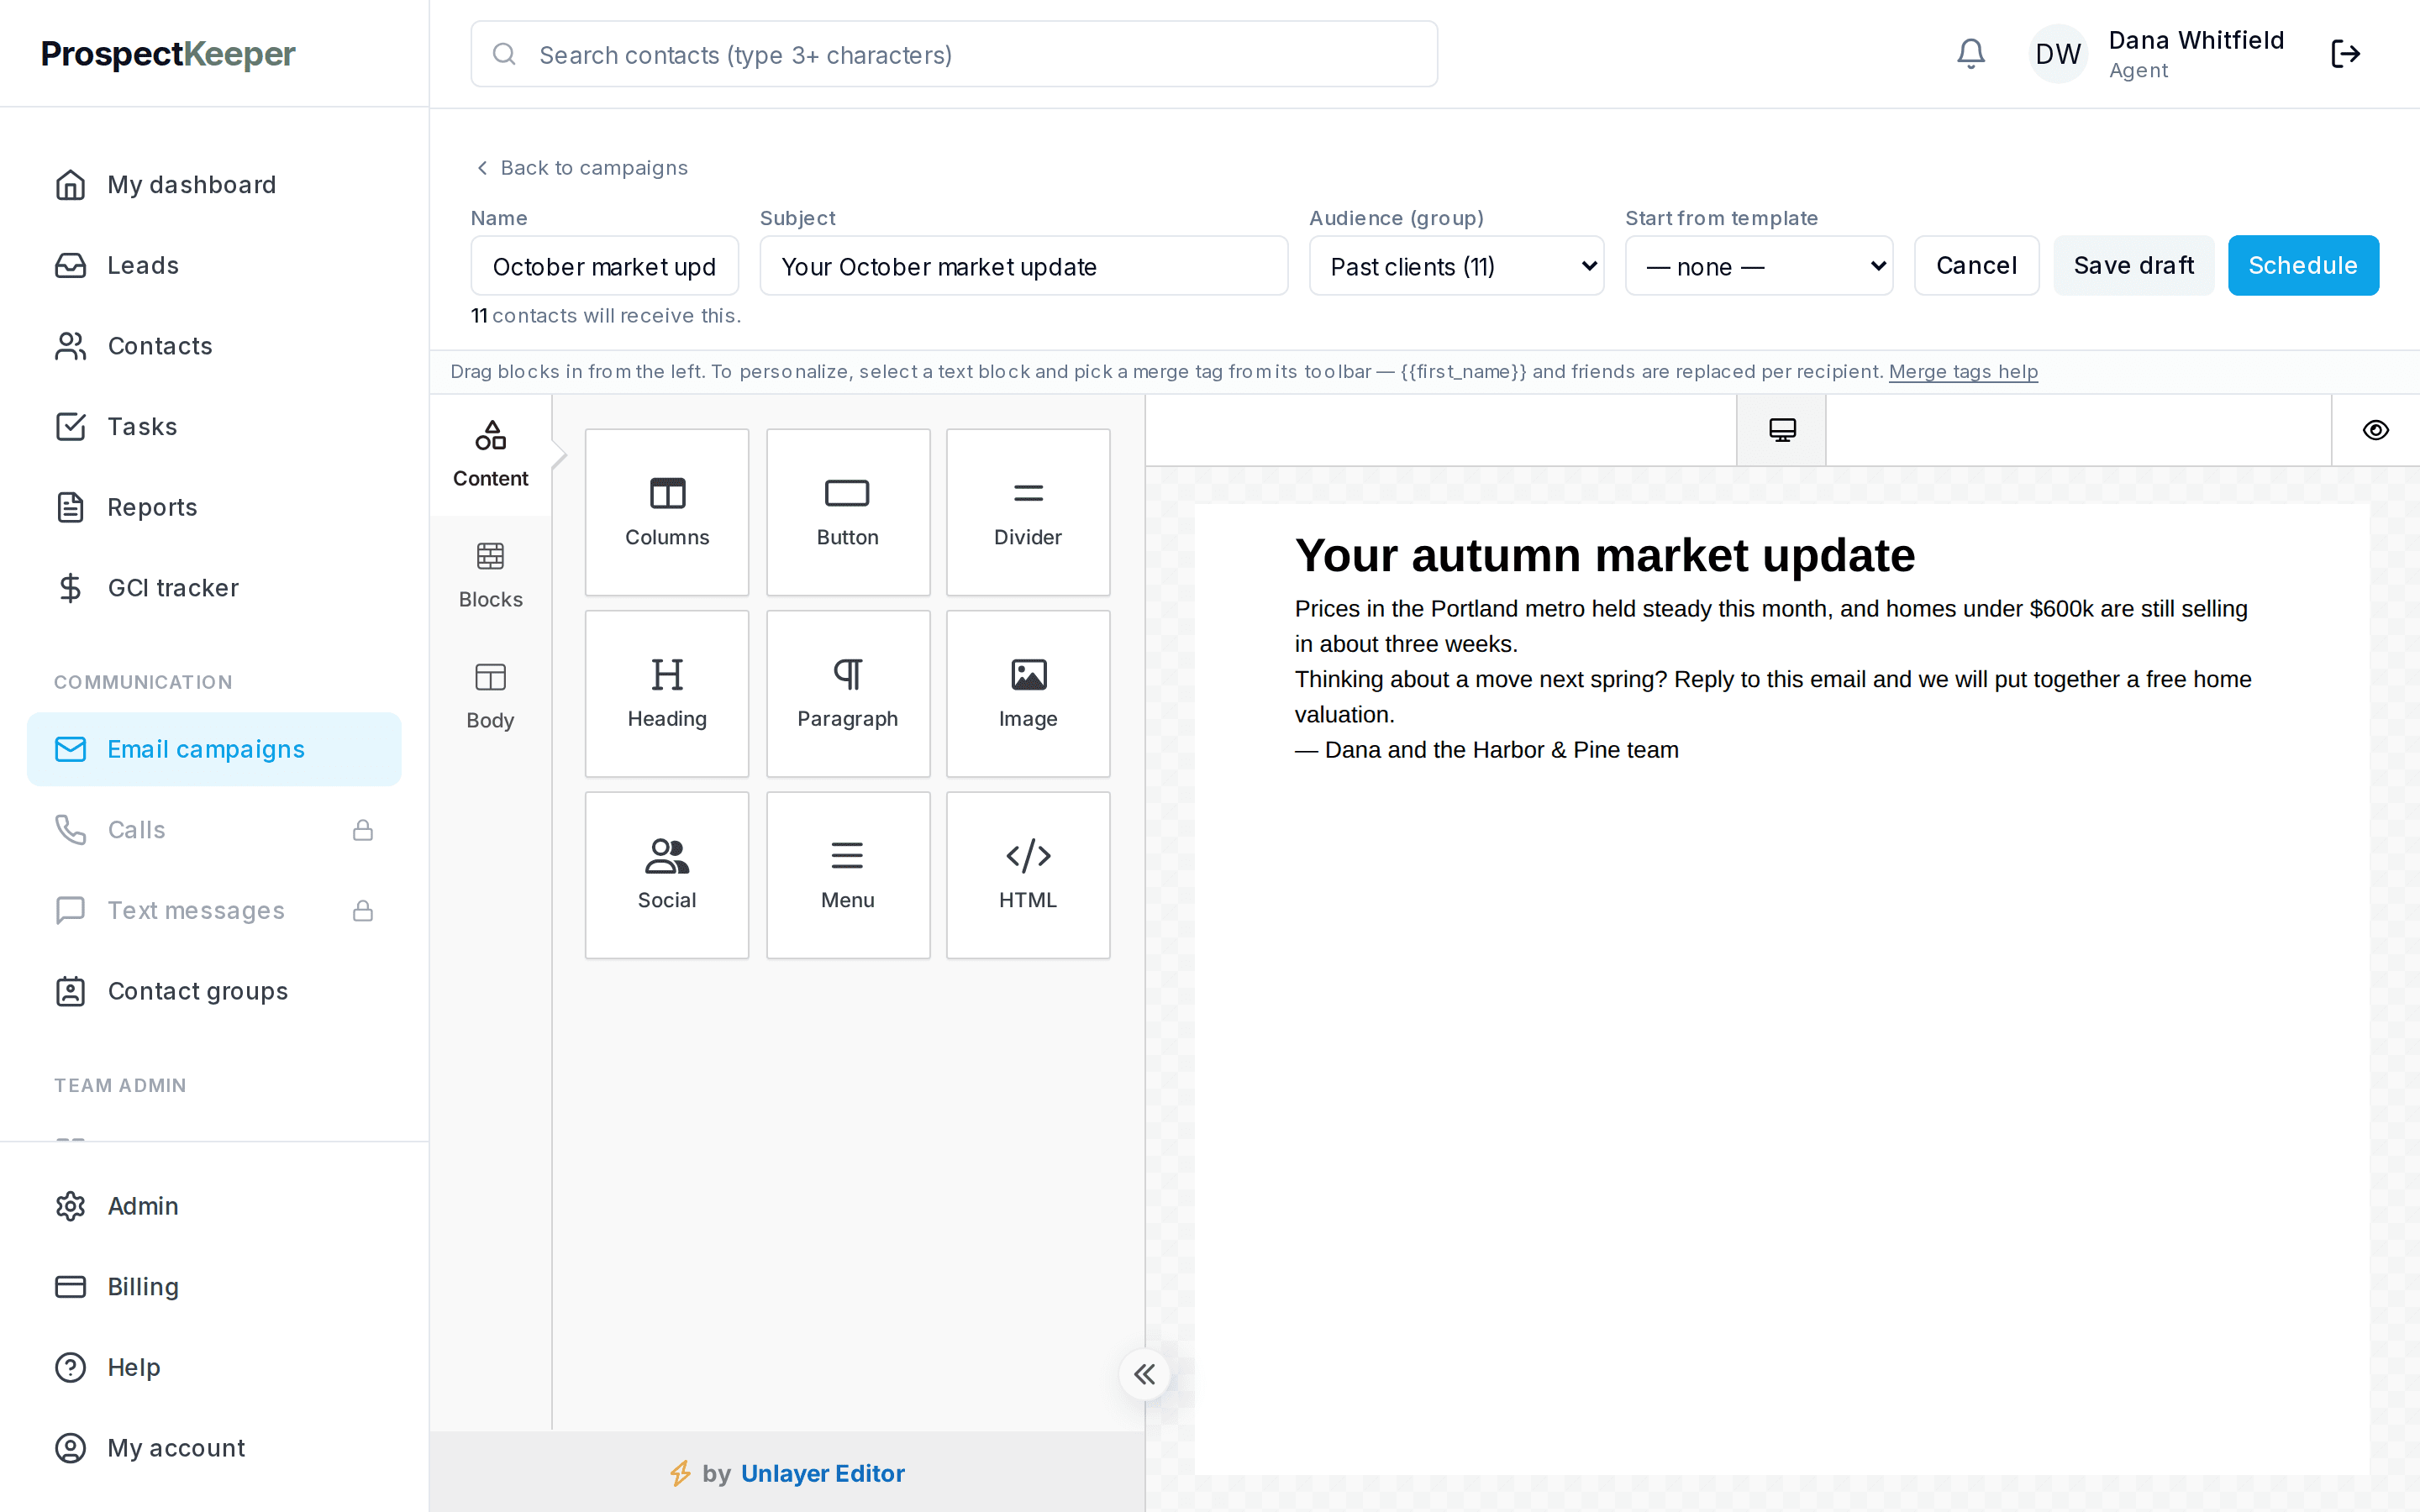Viewport: 2420px width, 1512px height.
Task: Add a Columns content block
Action: (x=667, y=512)
